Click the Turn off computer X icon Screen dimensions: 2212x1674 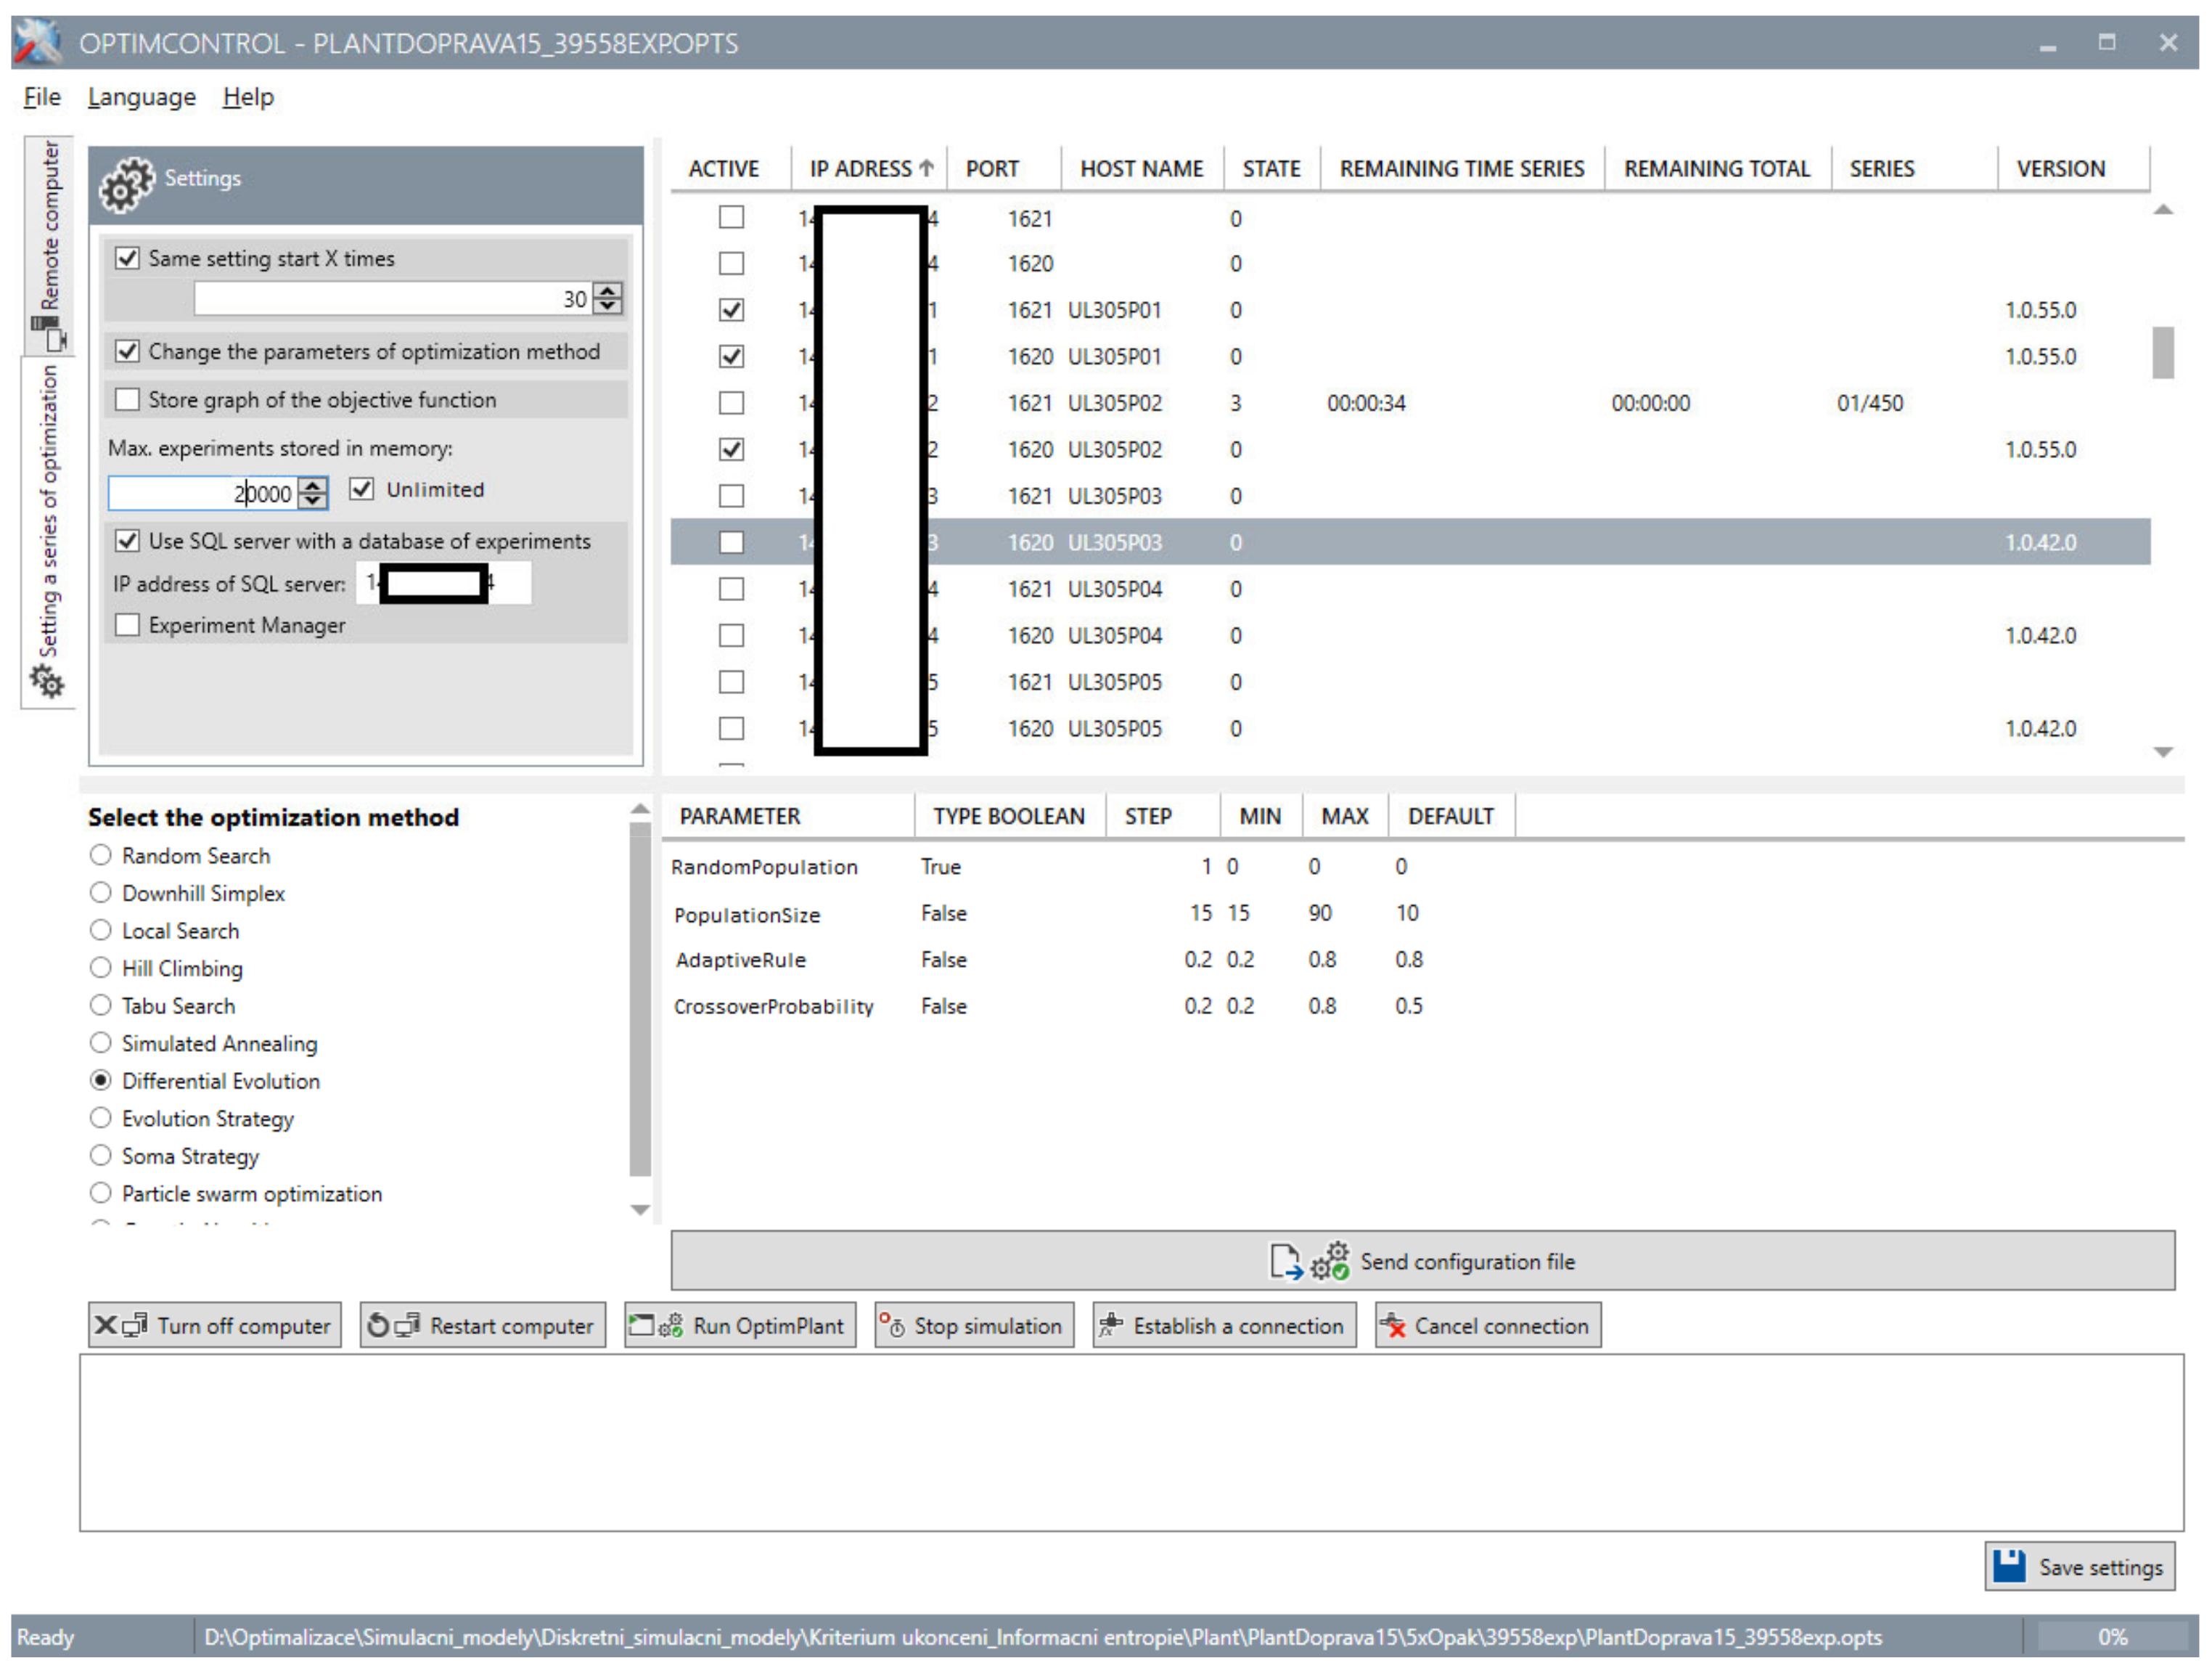tap(105, 1325)
